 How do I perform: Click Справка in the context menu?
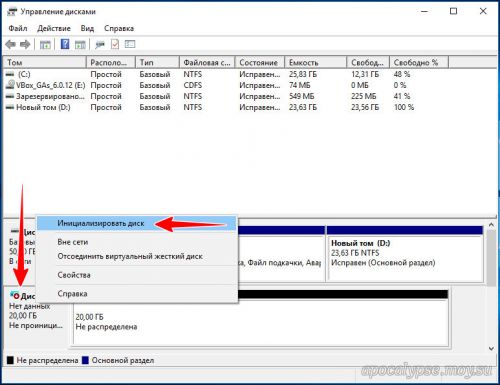137,294
